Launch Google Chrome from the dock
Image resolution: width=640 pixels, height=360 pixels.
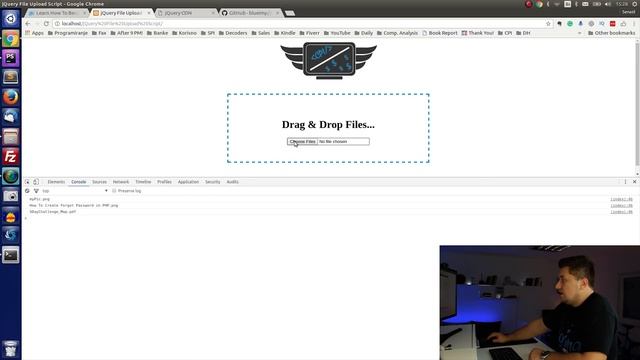click(11, 39)
